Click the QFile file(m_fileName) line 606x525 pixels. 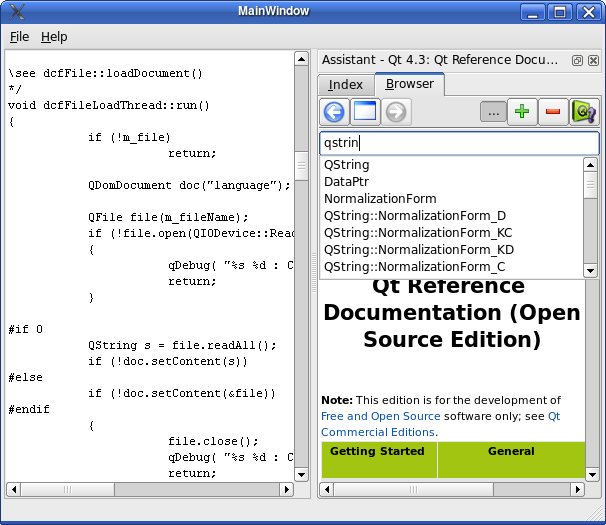[x=168, y=217]
